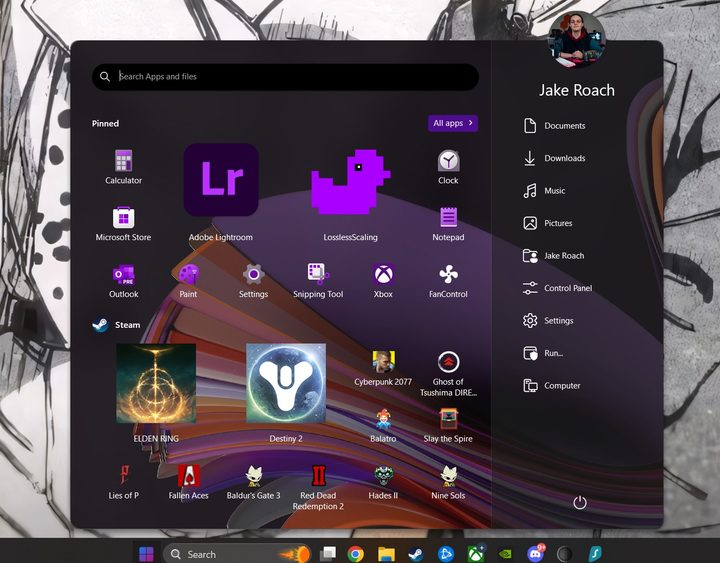Open Xbox app from the taskbar
The width and height of the screenshot is (720, 563).
point(476,554)
